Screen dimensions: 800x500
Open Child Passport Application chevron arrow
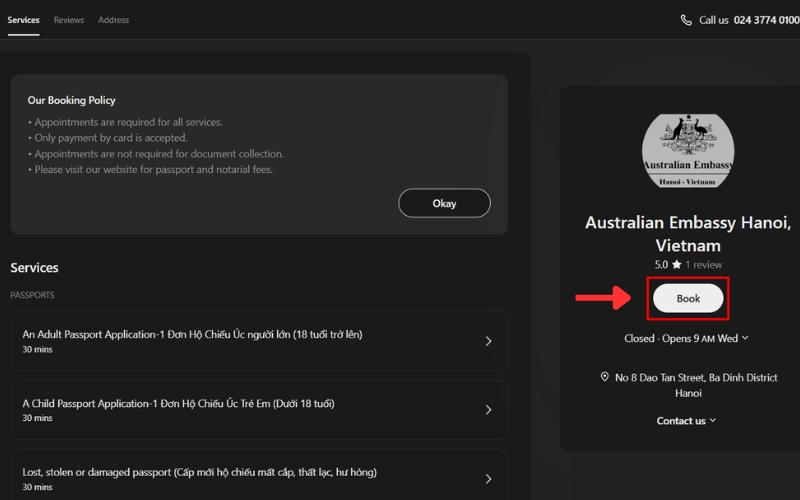[488, 410]
